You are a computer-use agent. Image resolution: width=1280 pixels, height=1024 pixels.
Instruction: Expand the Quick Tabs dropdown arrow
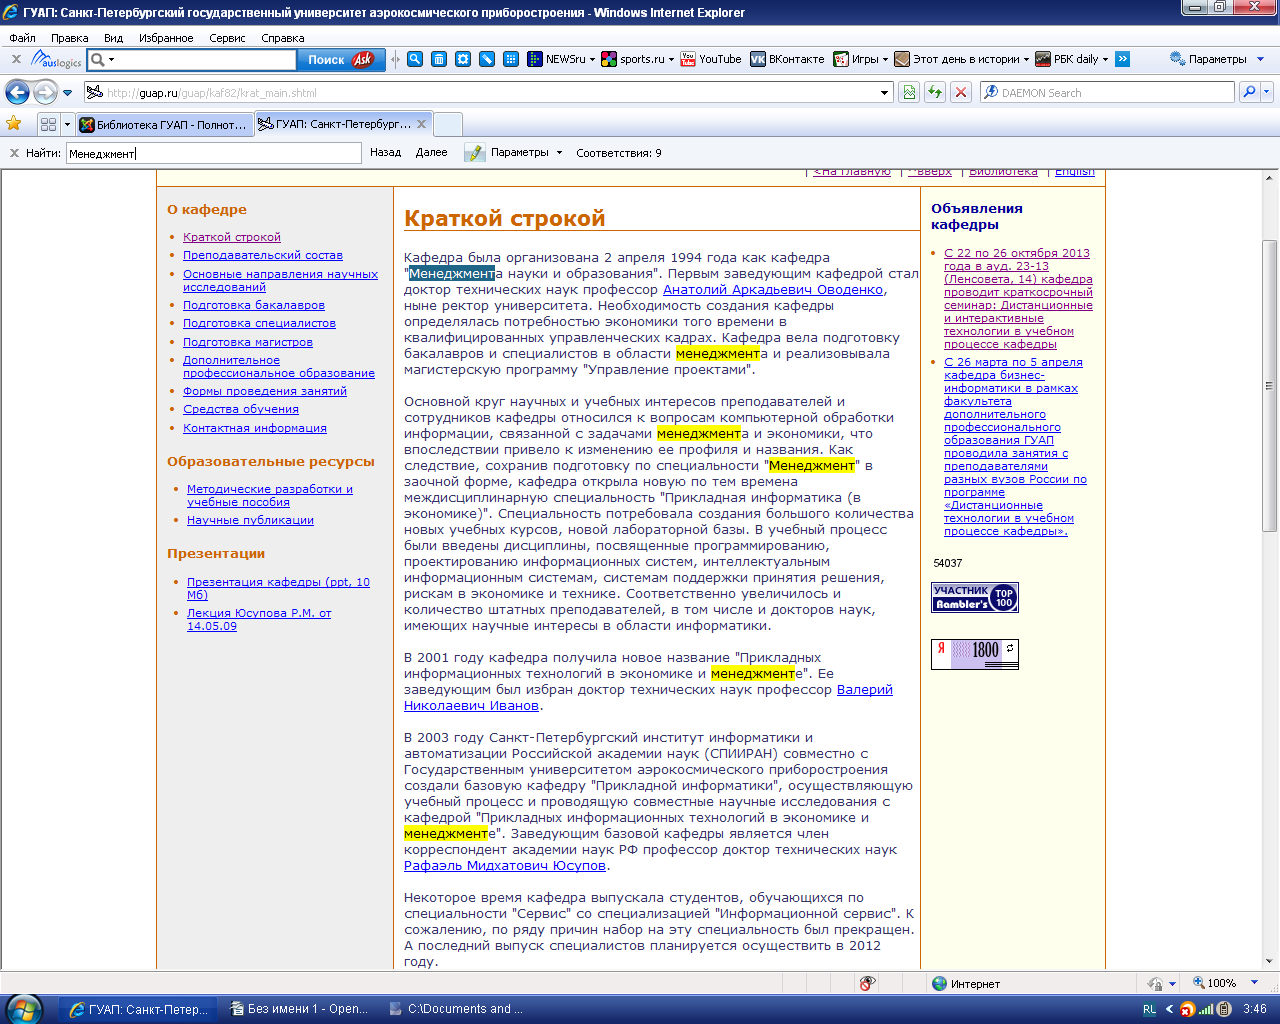[67, 125]
